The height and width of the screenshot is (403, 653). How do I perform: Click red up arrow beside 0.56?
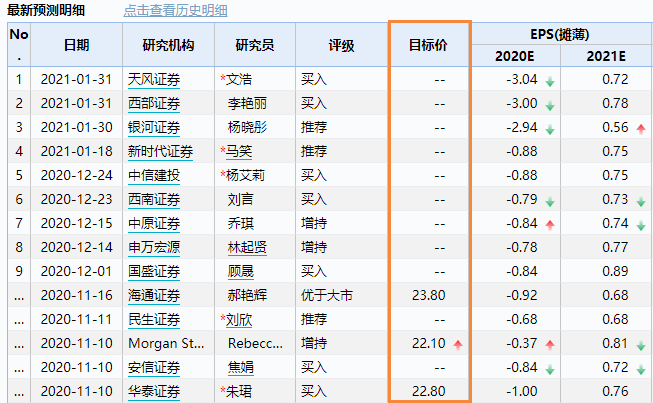tap(641, 129)
